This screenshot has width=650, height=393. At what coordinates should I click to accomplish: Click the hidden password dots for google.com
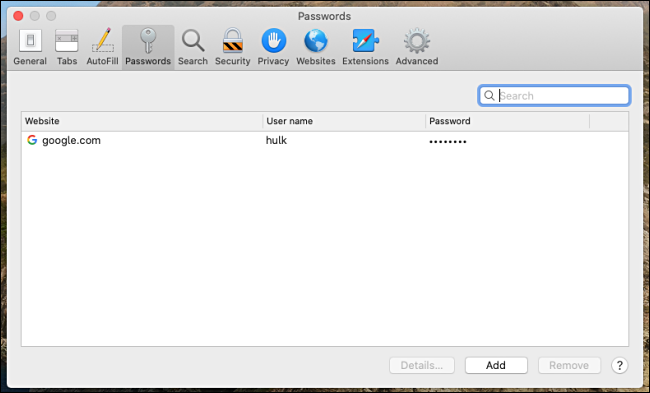(x=448, y=142)
